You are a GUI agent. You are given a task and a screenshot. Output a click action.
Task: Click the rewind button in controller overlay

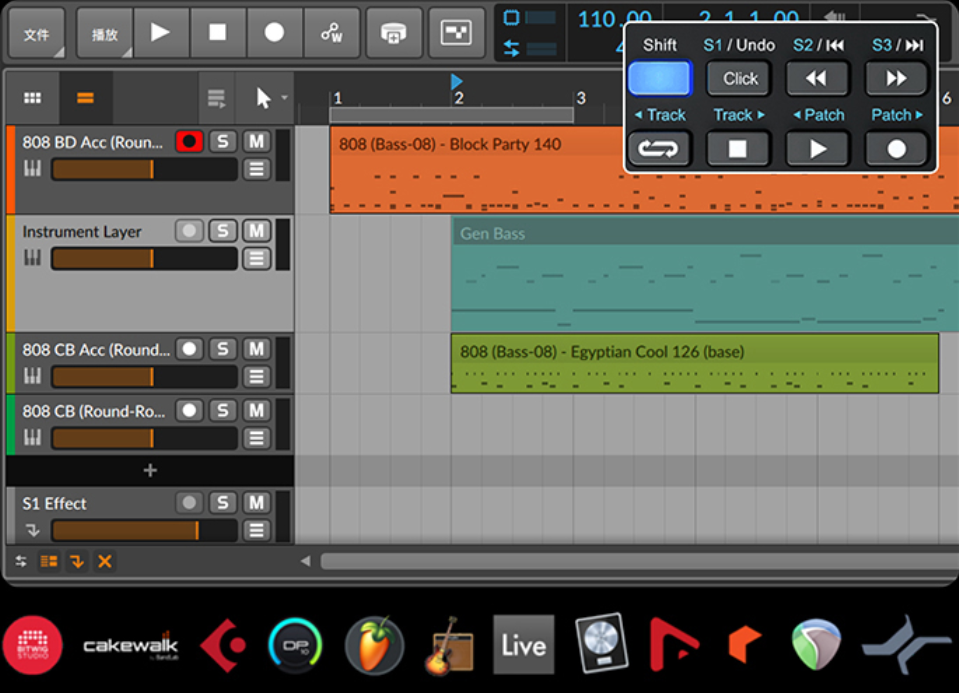pyautogui.click(x=817, y=78)
